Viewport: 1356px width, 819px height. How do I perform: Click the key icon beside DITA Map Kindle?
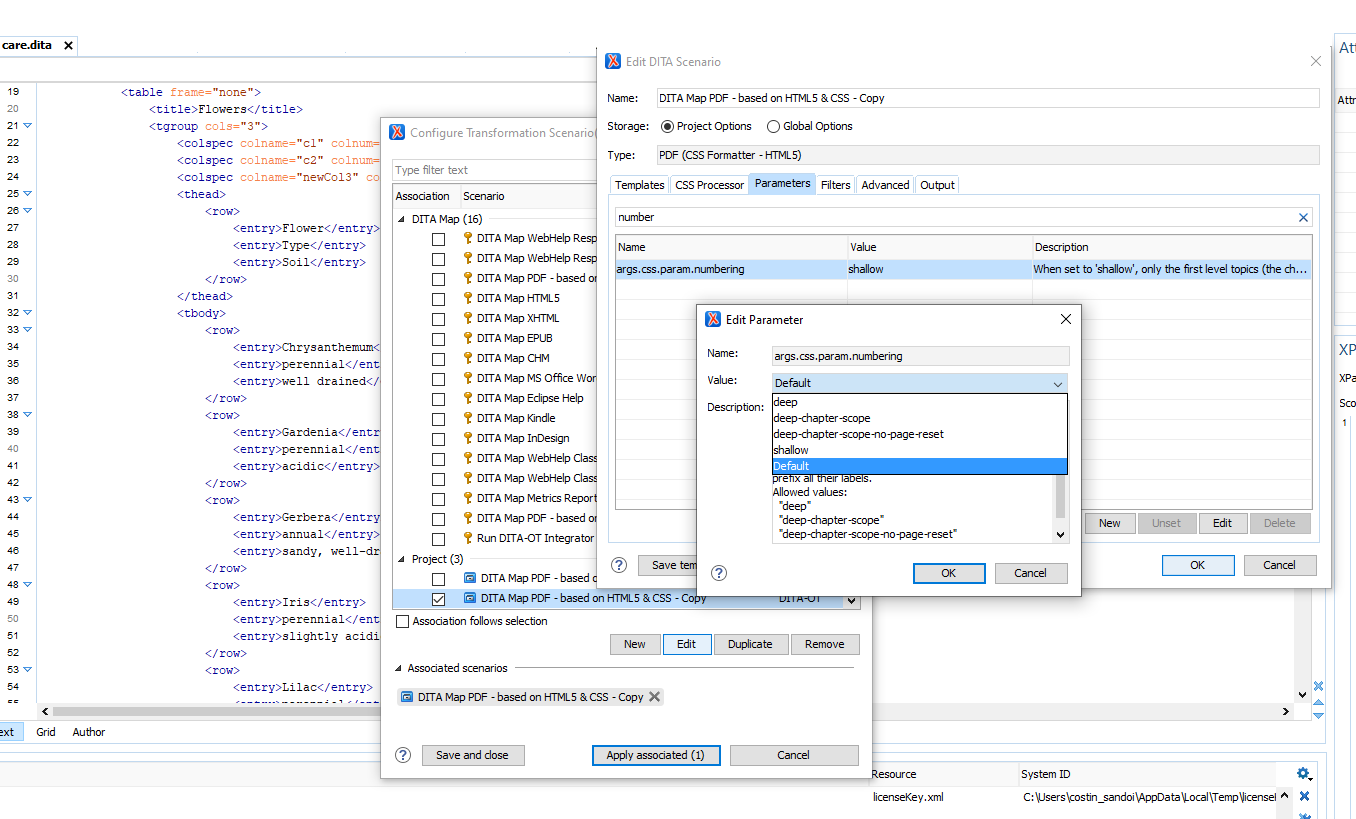467,418
